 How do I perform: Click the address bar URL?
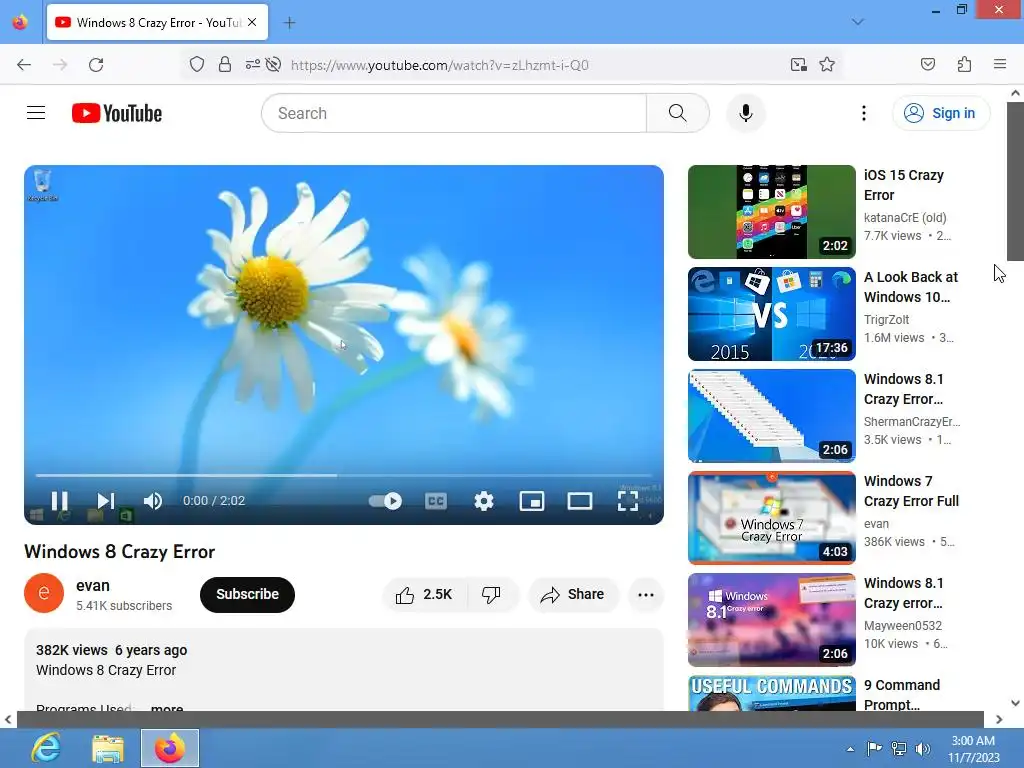pos(440,65)
